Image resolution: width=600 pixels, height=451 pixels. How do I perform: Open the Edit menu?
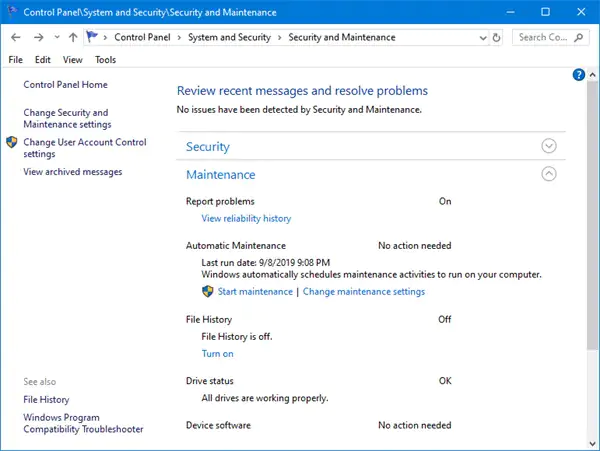pyautogui.click(x=42, y=60)
